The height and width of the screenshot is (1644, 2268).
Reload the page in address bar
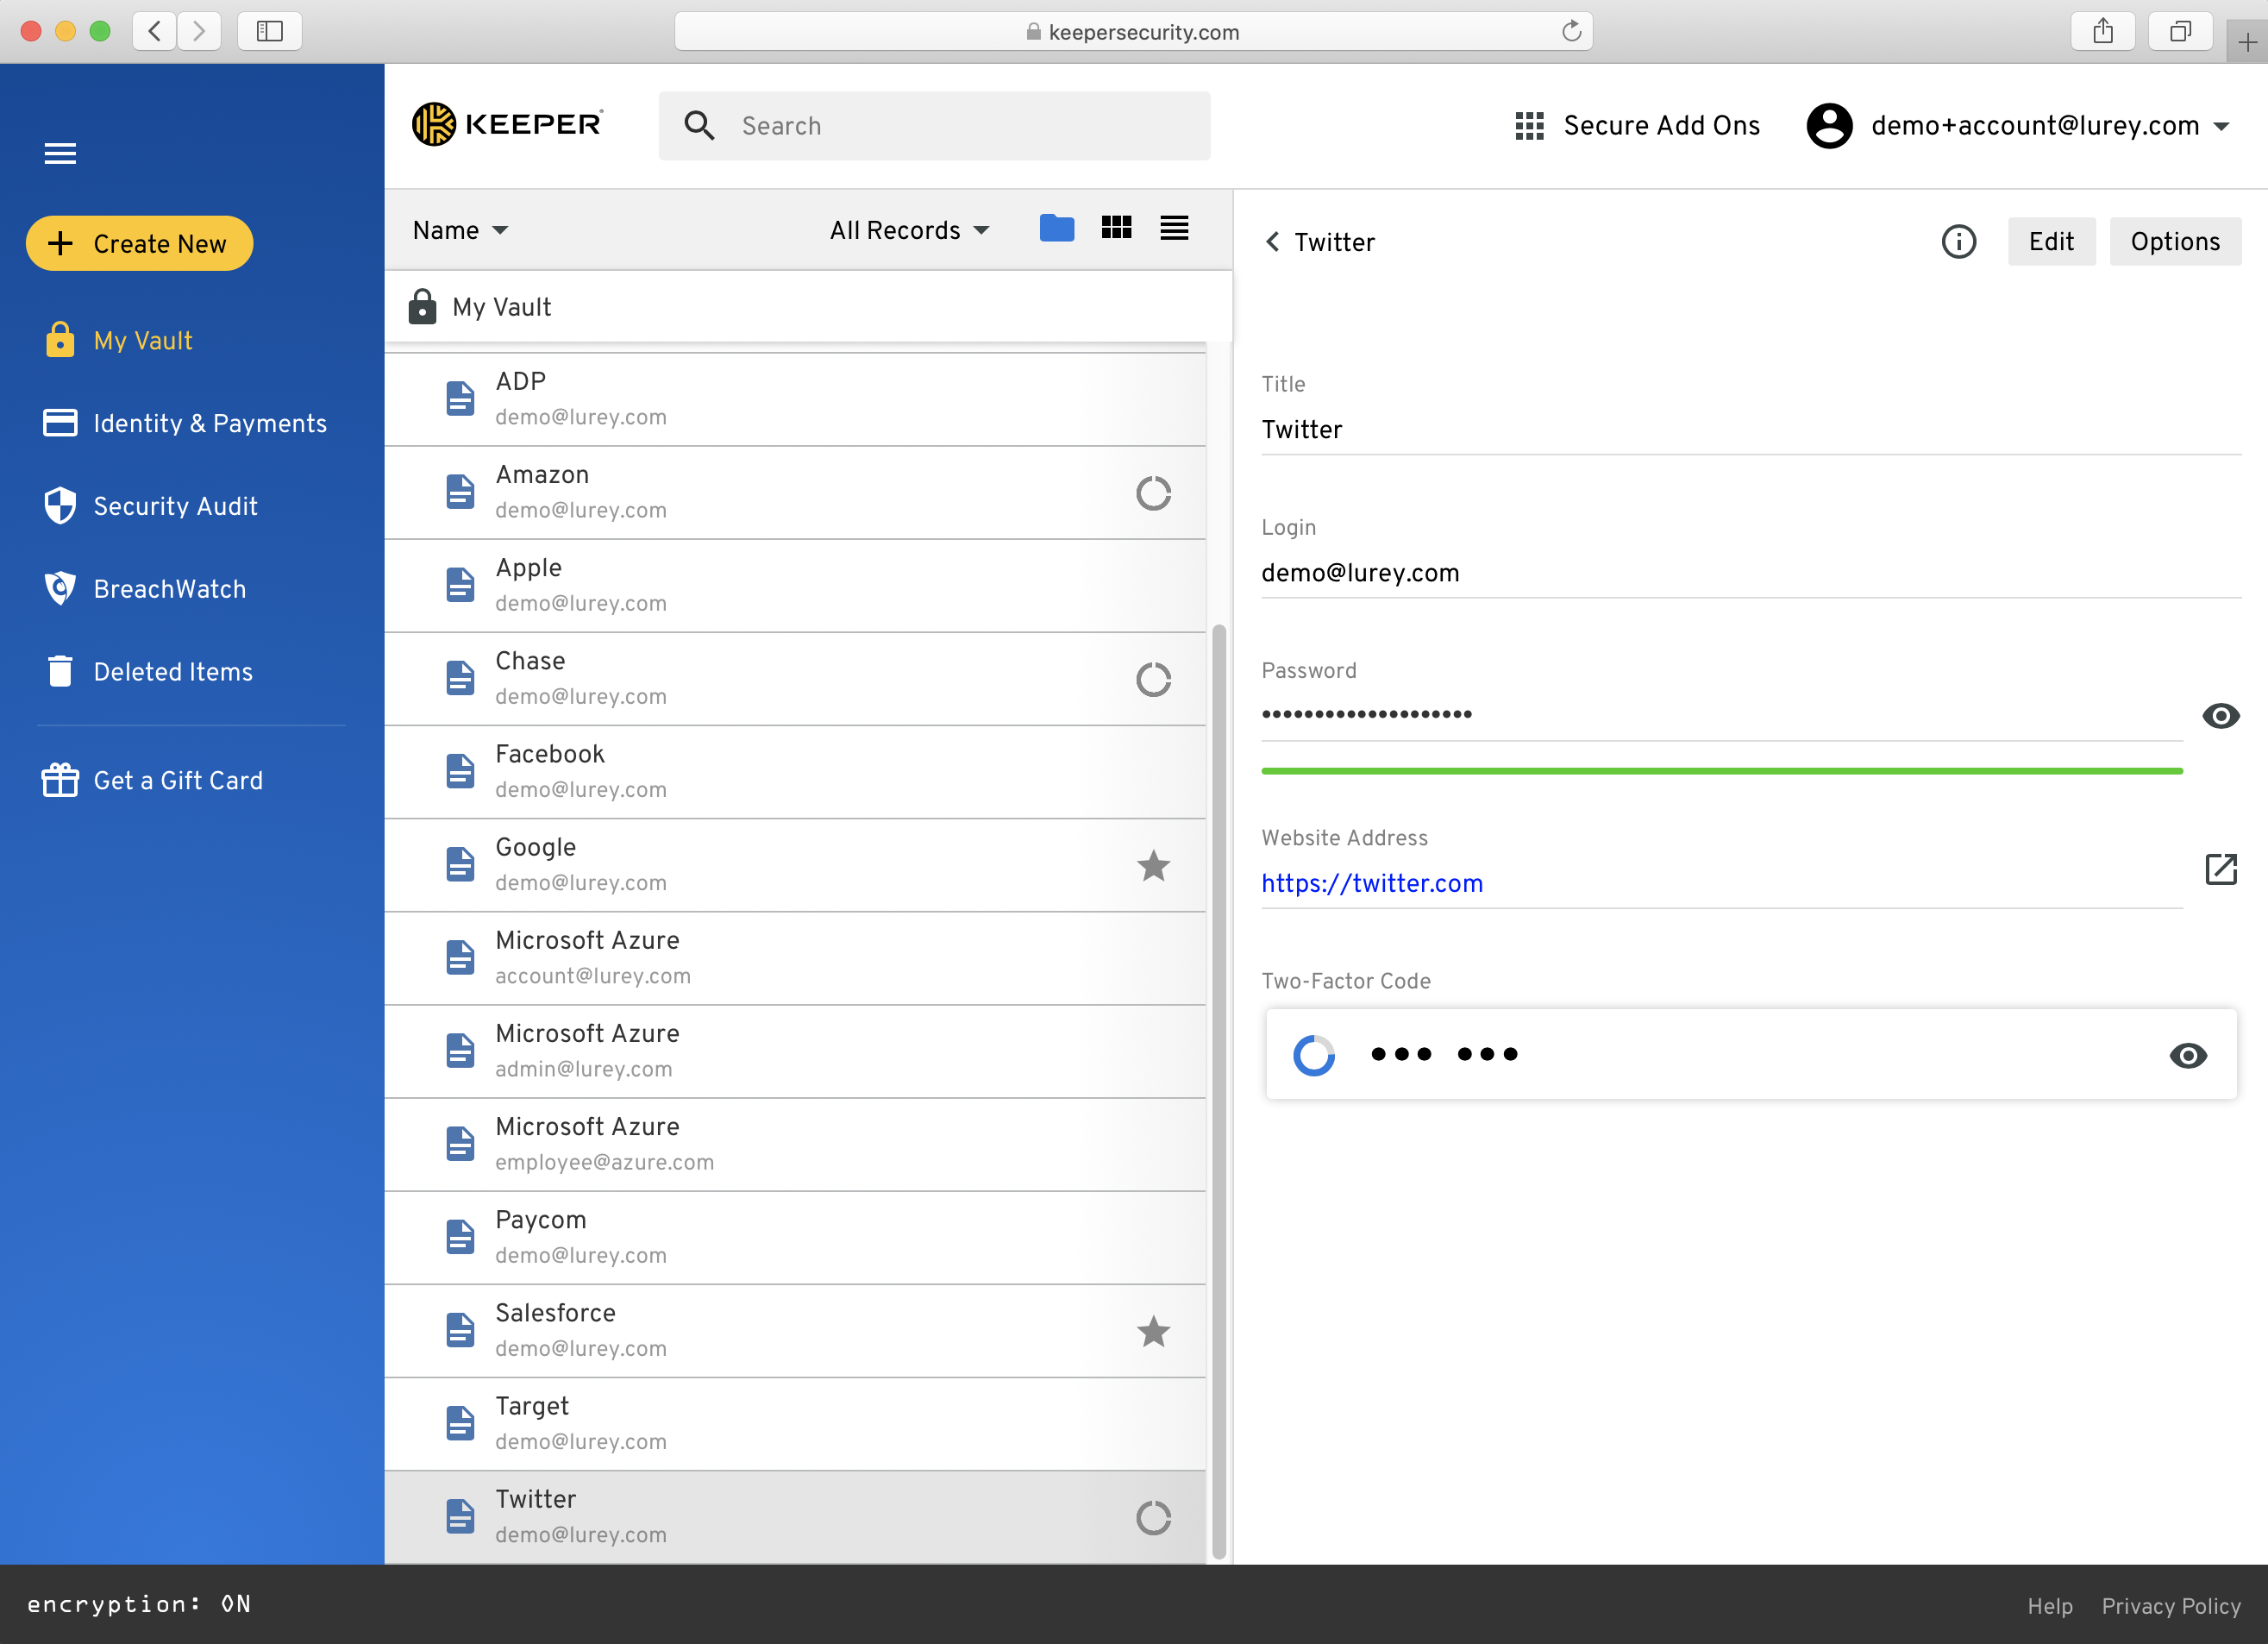coord(1571,31)
